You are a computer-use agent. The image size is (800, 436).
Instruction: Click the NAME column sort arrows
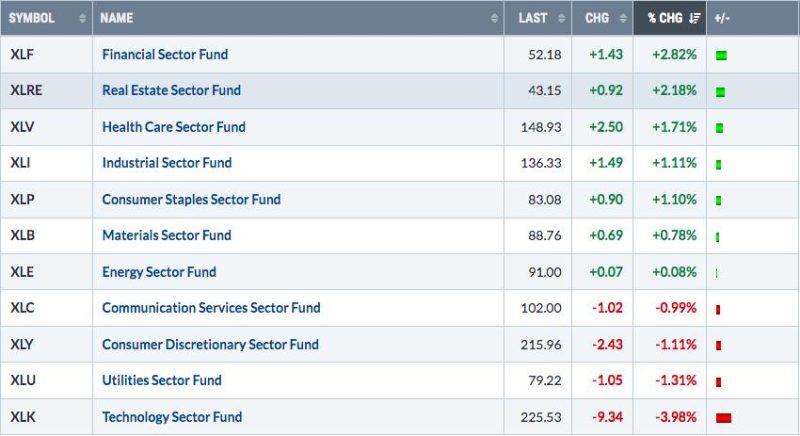(495, 18)
